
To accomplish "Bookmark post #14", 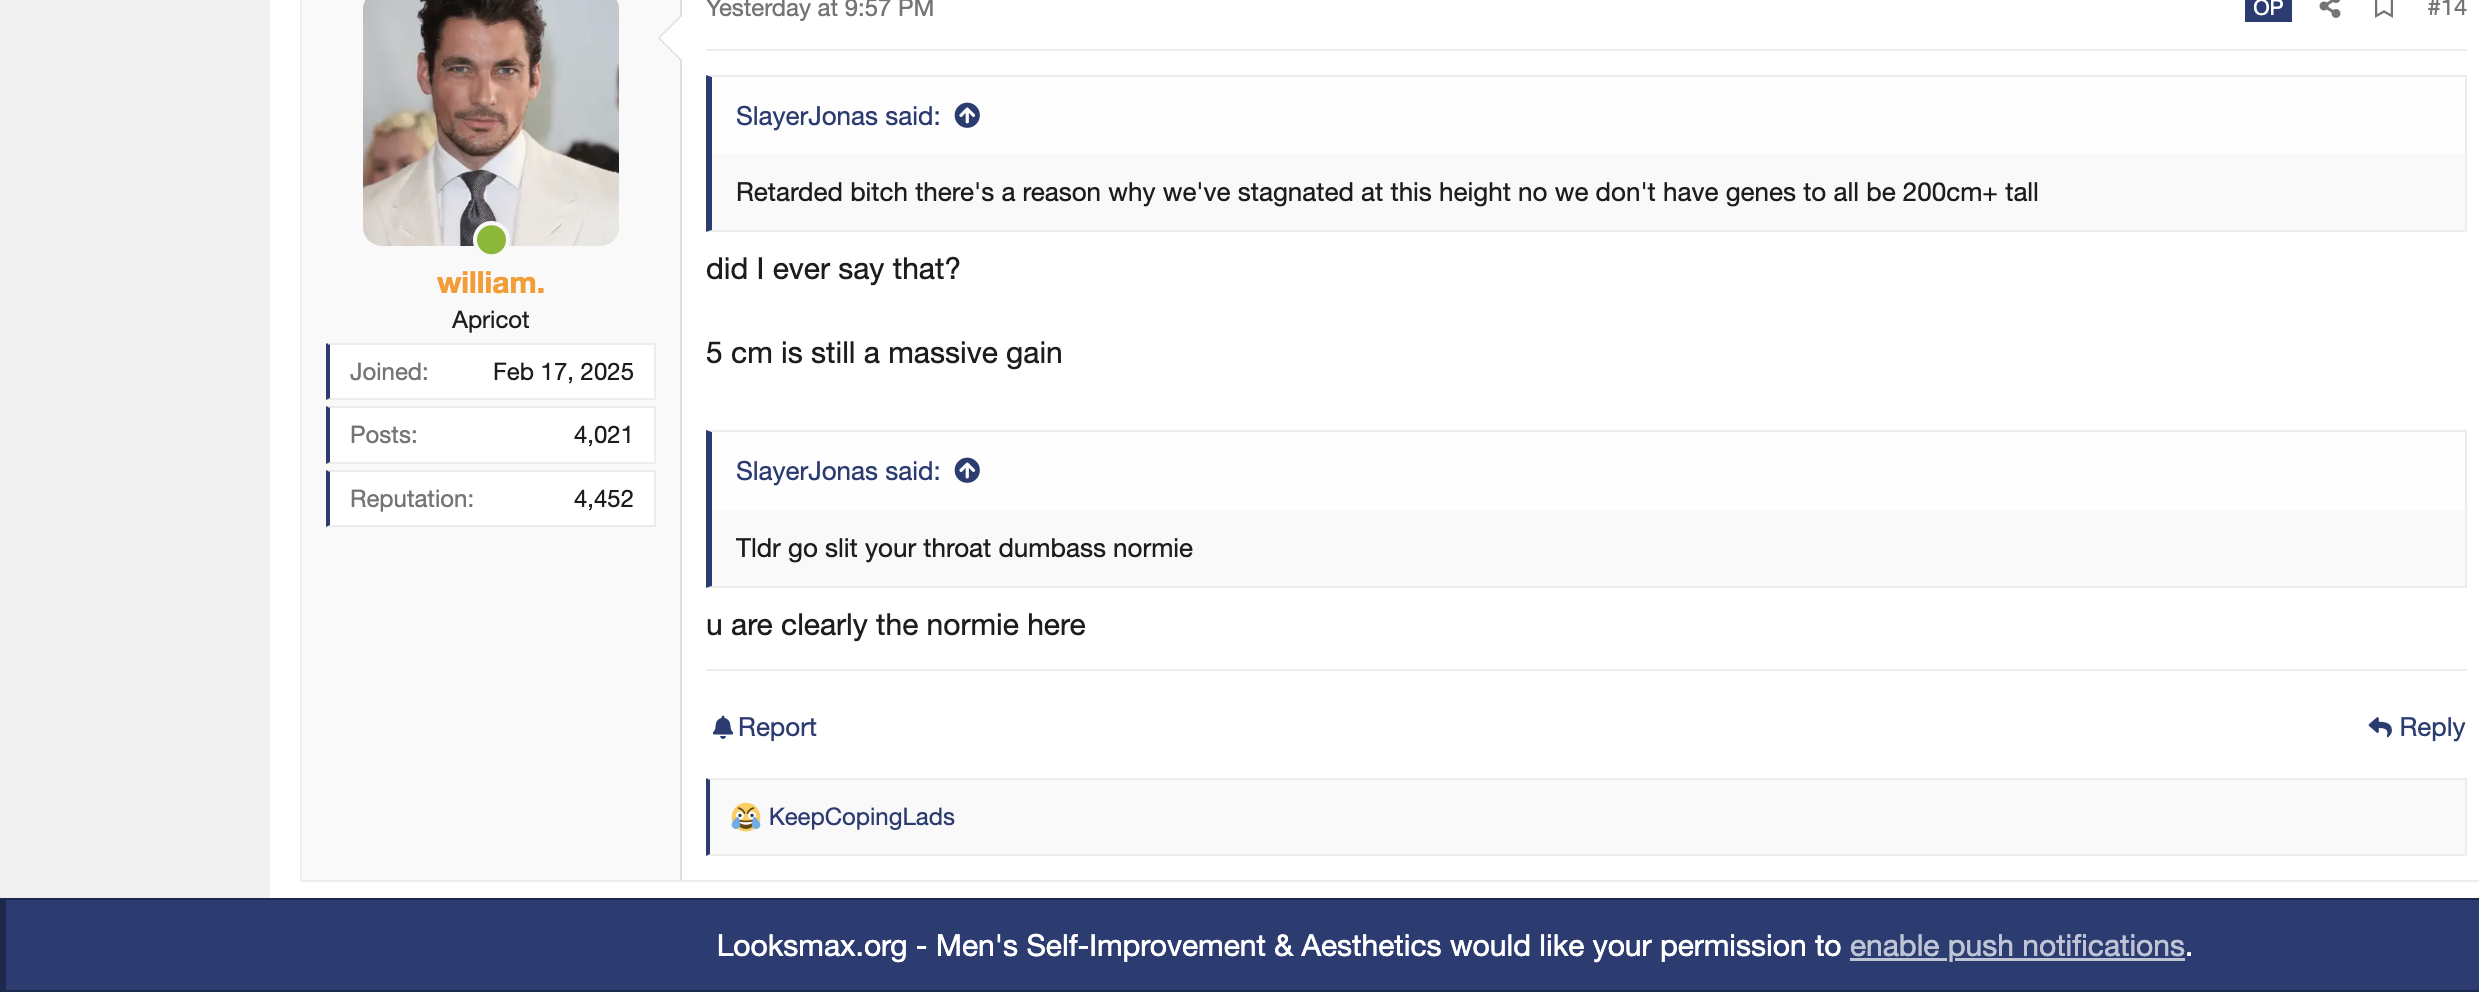I will [2384, 9].
